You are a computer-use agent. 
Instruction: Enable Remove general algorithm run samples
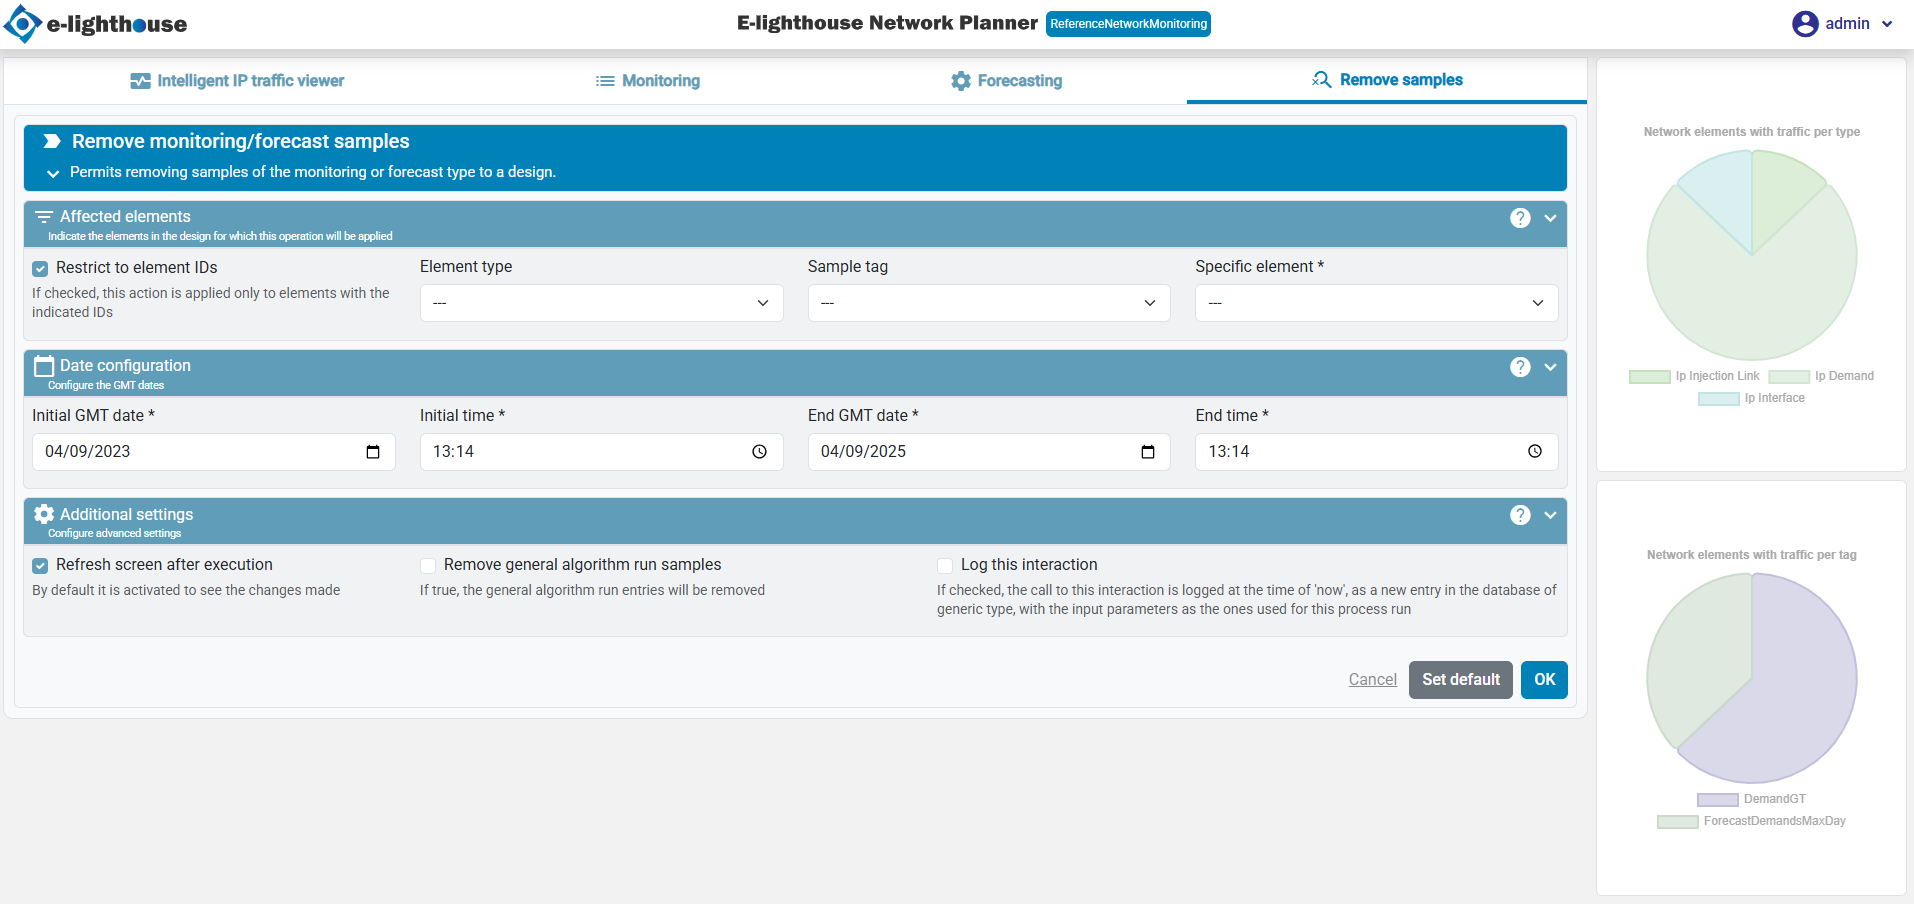pyautogui.click(x=428, y=566)
